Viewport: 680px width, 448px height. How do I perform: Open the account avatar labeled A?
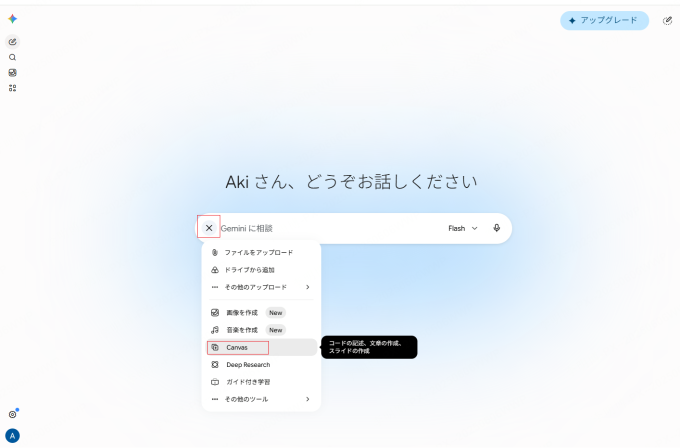tap(13, 435)
